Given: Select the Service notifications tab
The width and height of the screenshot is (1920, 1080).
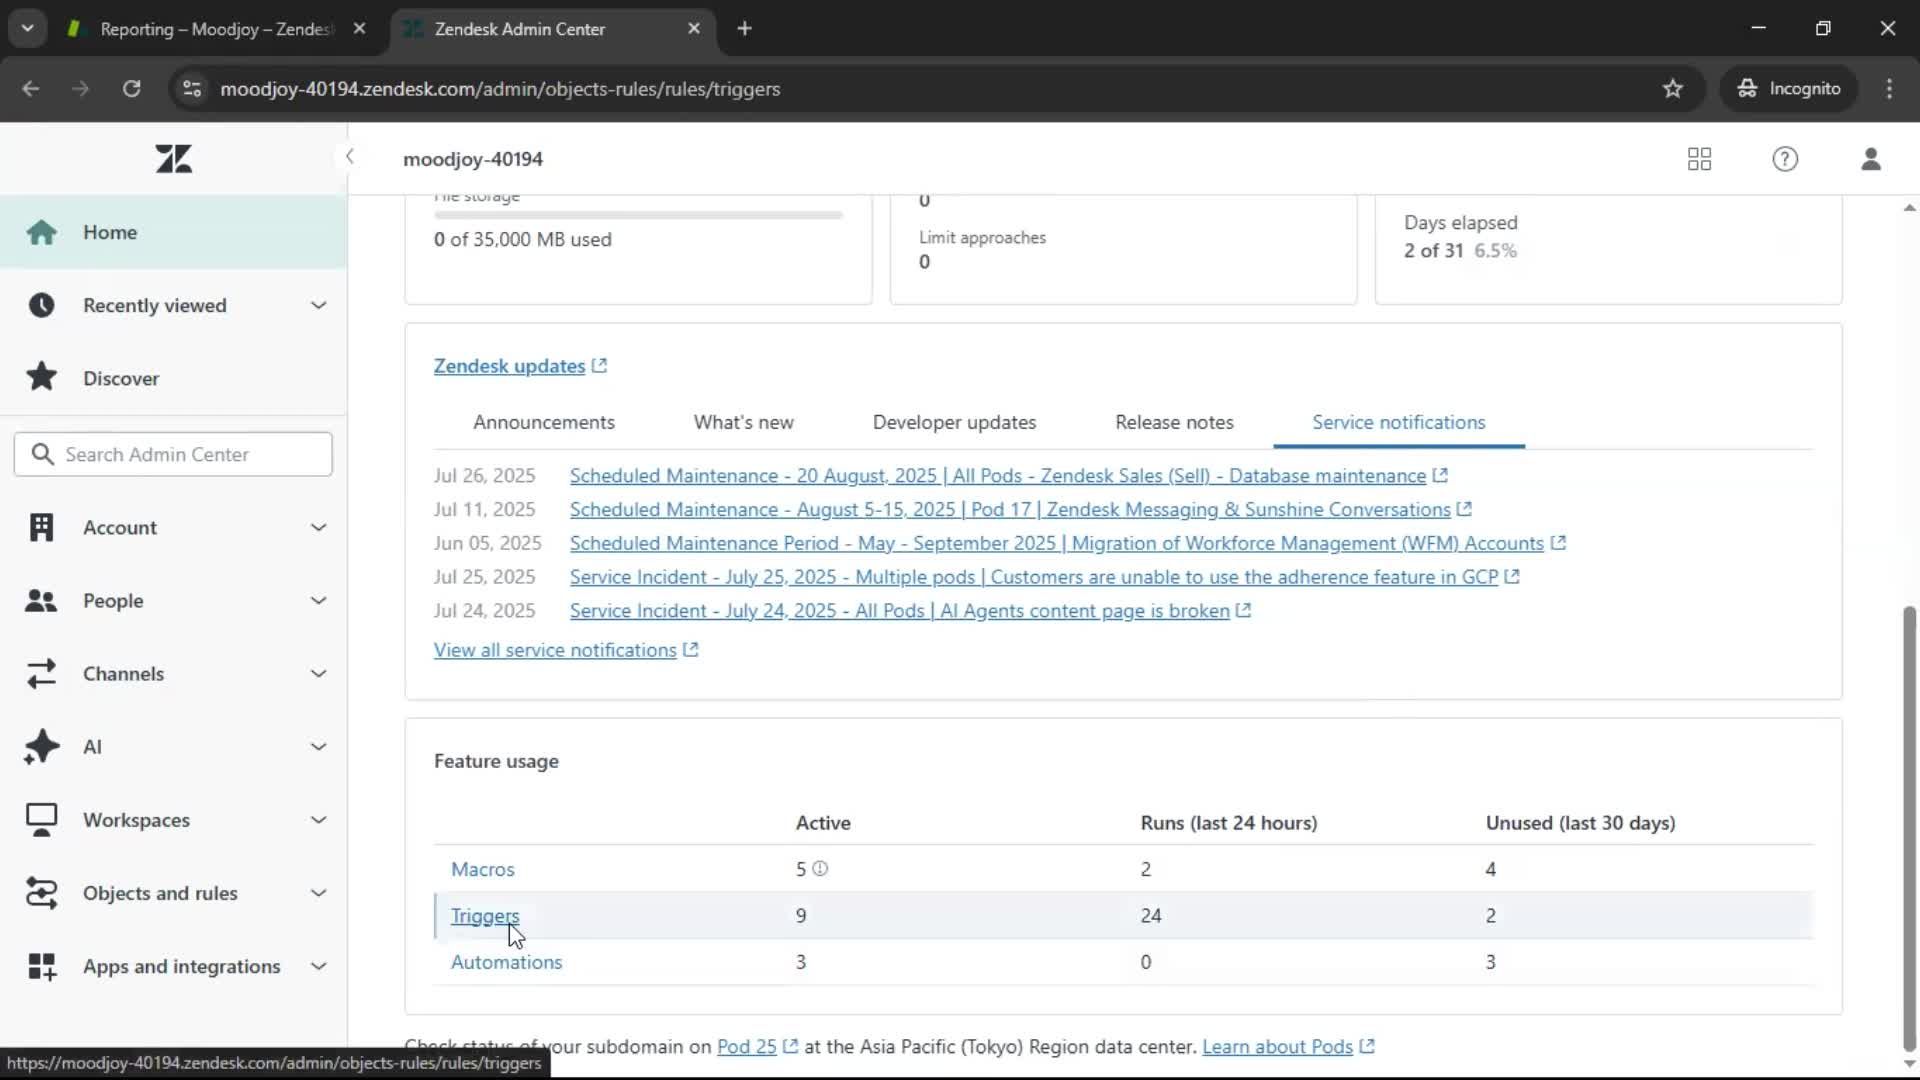Looking at the screenshot, I should coord(1399,422).
